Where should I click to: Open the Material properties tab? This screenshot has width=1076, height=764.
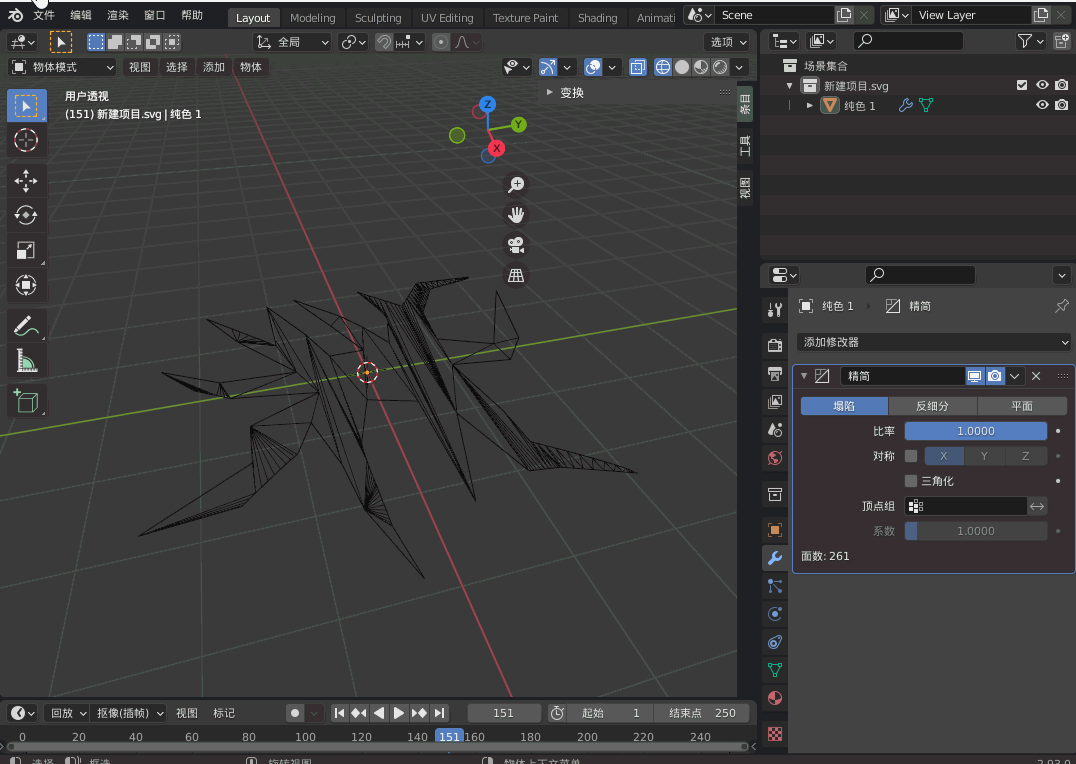click(775, 699)
